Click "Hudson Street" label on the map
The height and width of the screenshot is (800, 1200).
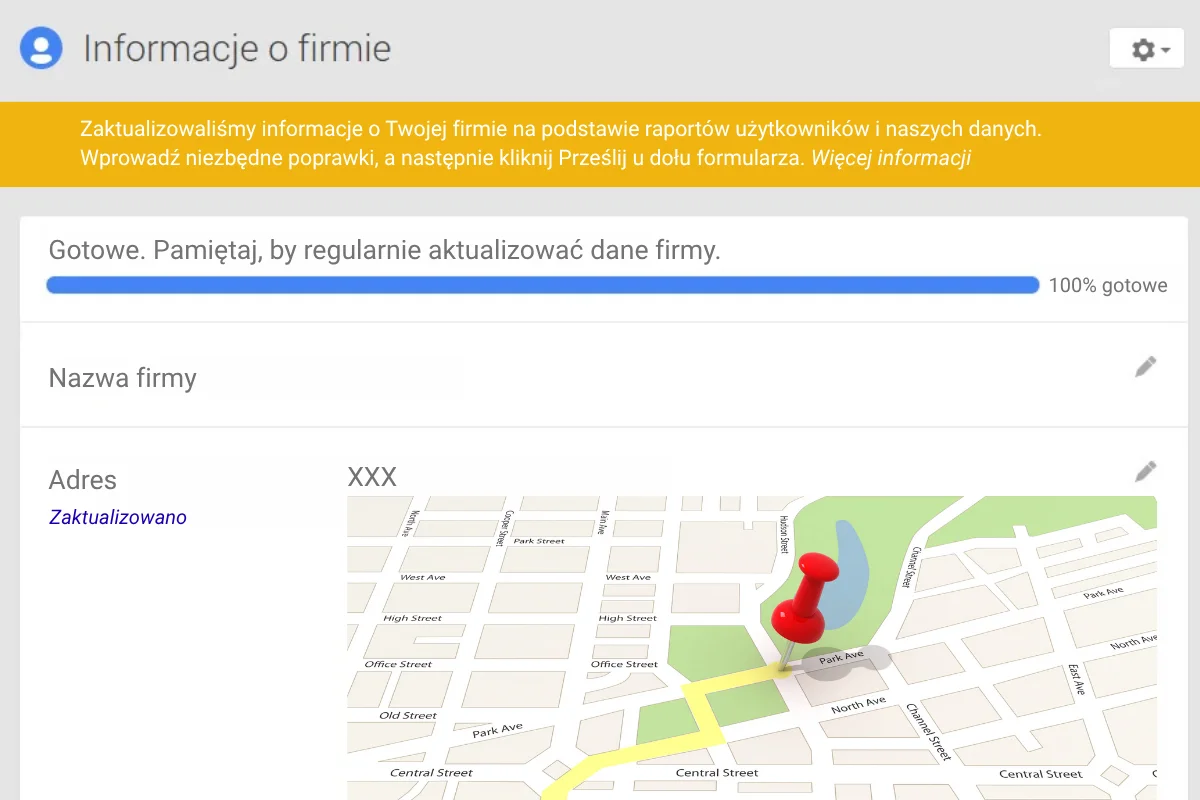tap(784, 530)
